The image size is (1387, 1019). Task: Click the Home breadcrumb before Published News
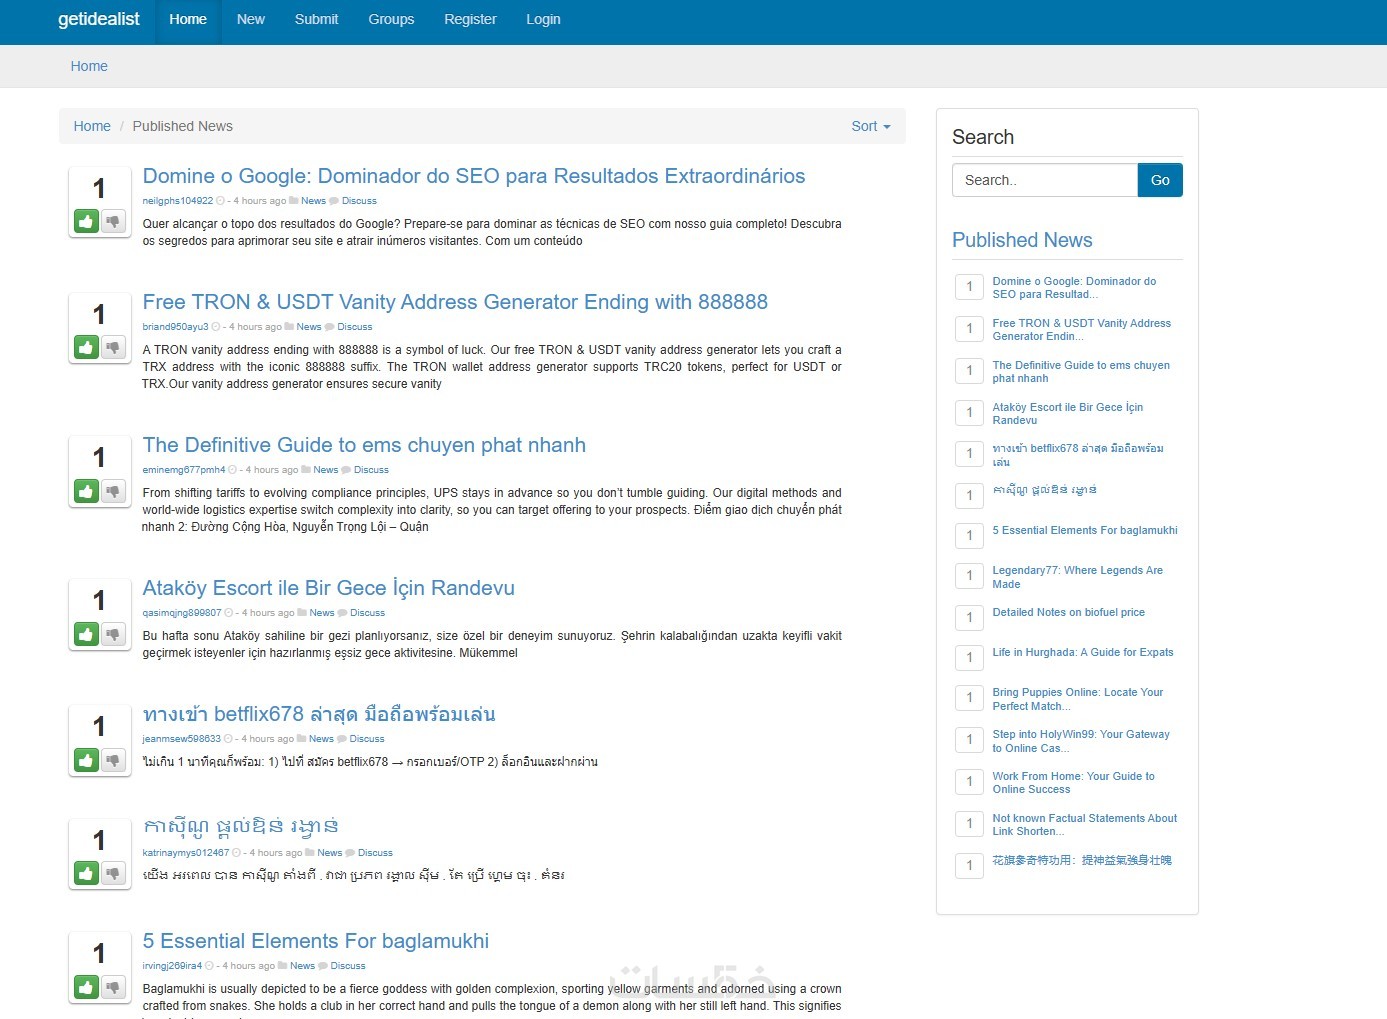pos(92,126)
